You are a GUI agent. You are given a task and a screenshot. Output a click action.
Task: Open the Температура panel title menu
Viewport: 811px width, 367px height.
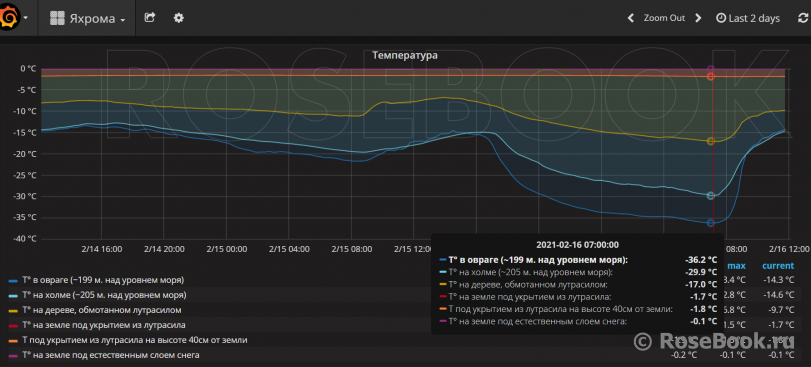(x=405, y=55)
